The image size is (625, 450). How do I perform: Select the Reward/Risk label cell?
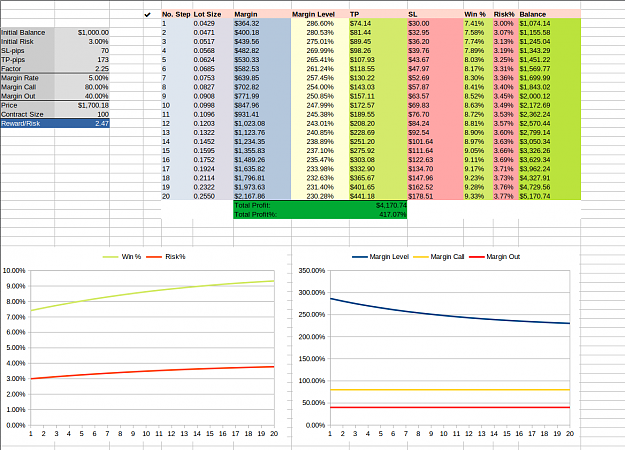28,124
